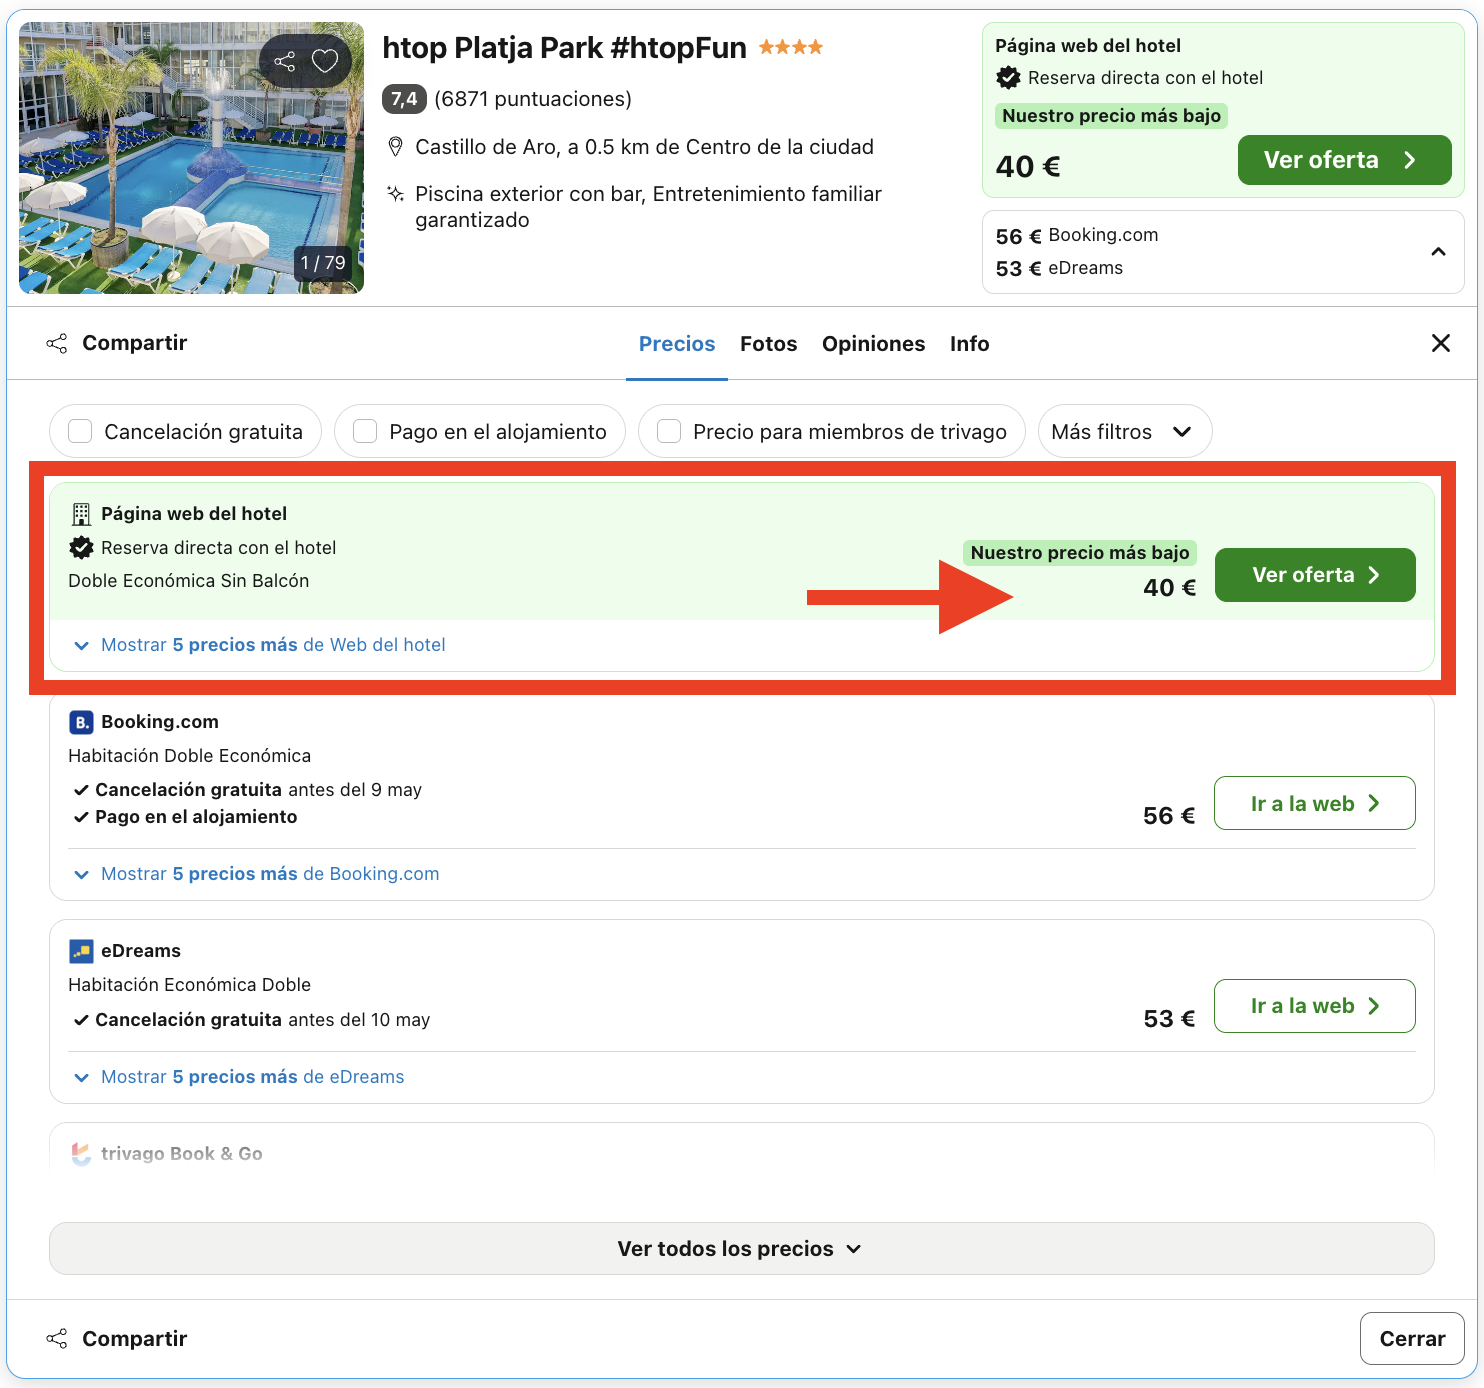Check Precio para miembros de trivago filter
Viewport: 1484px width, 1388px height.
(x=669, y=432)
